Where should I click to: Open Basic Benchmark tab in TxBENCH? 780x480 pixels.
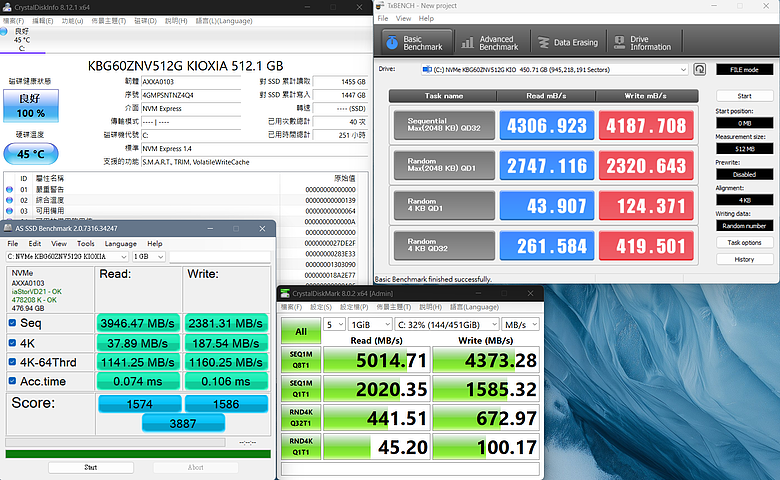click(x=417, y=42)
